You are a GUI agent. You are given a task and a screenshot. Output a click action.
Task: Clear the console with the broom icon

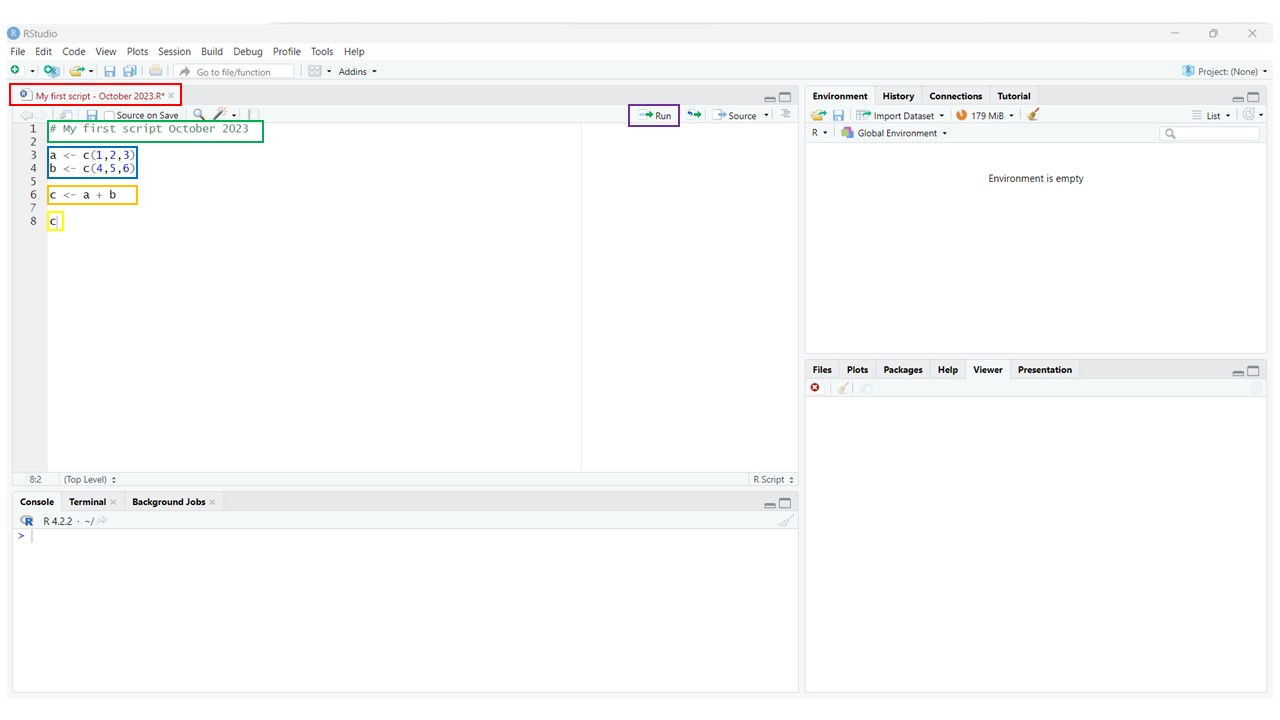[x=786, y=520]
